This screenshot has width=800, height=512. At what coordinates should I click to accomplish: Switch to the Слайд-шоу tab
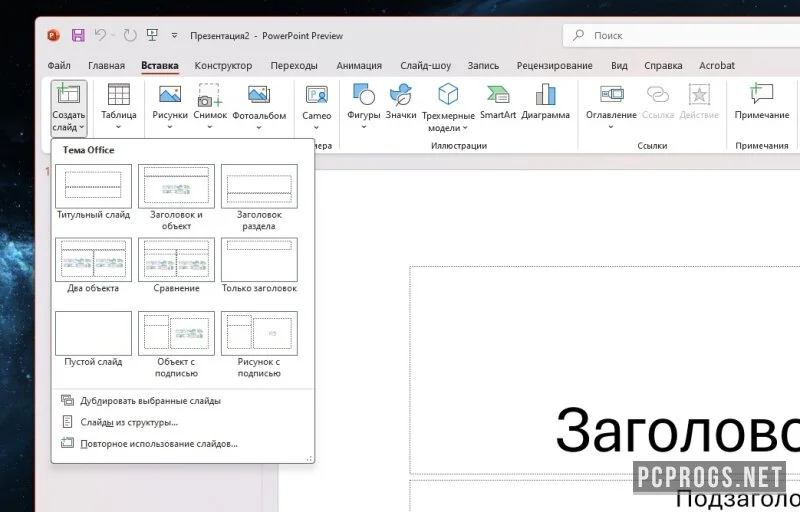point(426,65)
